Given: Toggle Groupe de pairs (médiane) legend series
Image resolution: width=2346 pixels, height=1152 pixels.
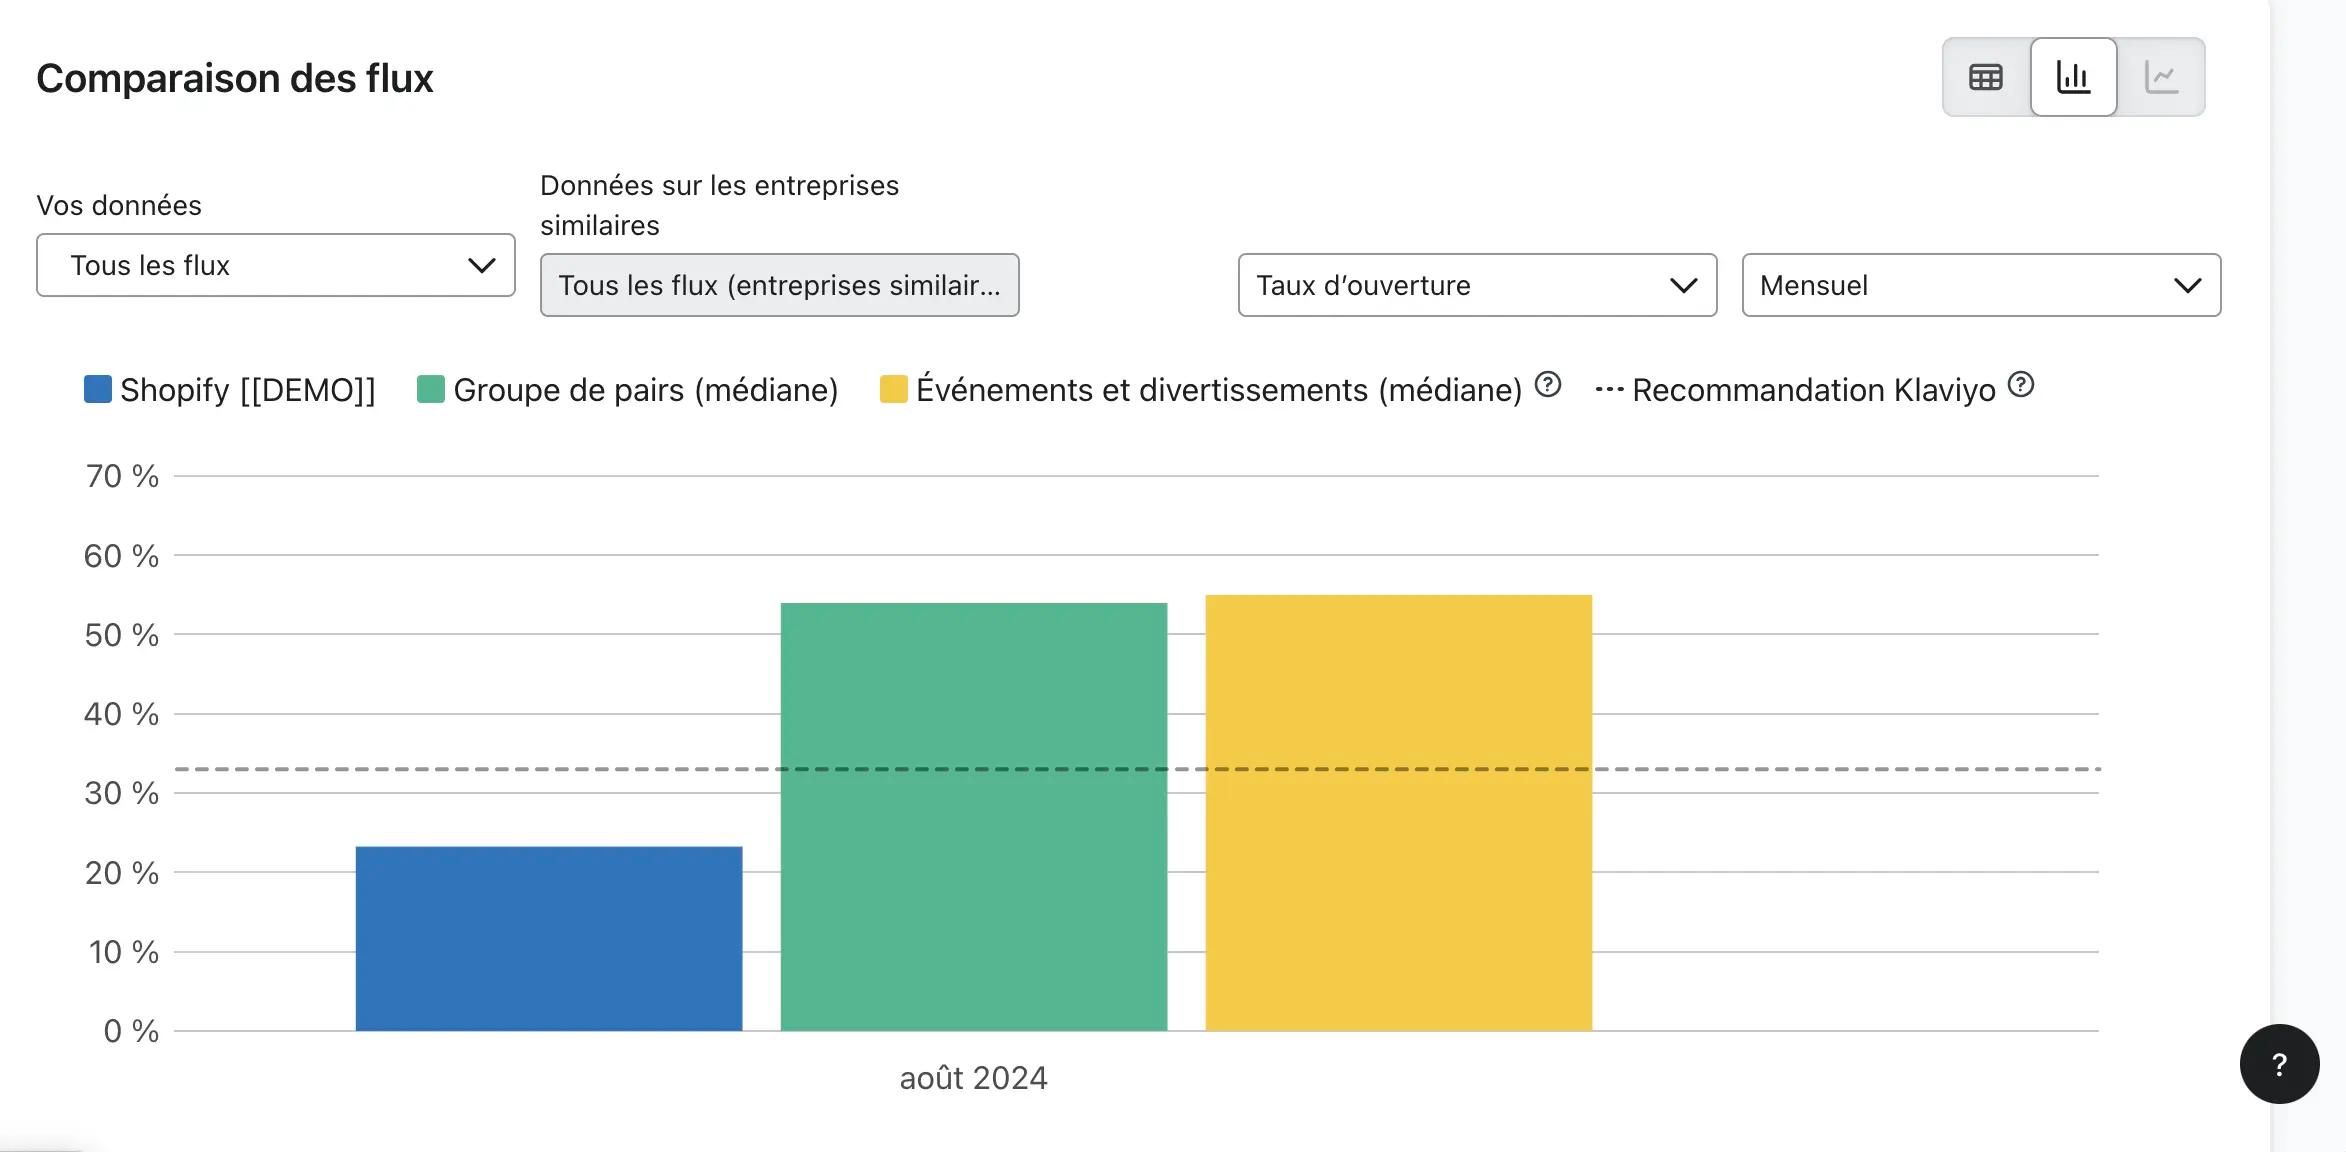Looking at the screenshot, I should (x=628, y=390).
